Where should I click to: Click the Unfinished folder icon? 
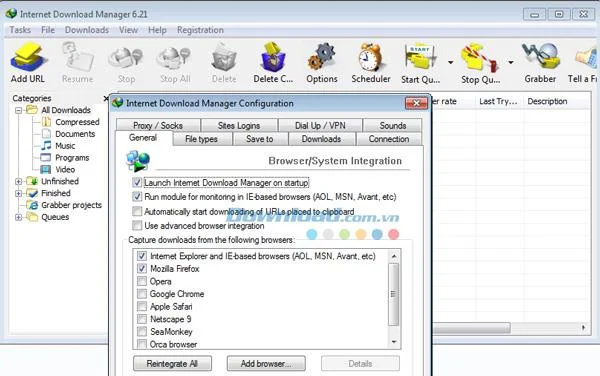(32, 181)
